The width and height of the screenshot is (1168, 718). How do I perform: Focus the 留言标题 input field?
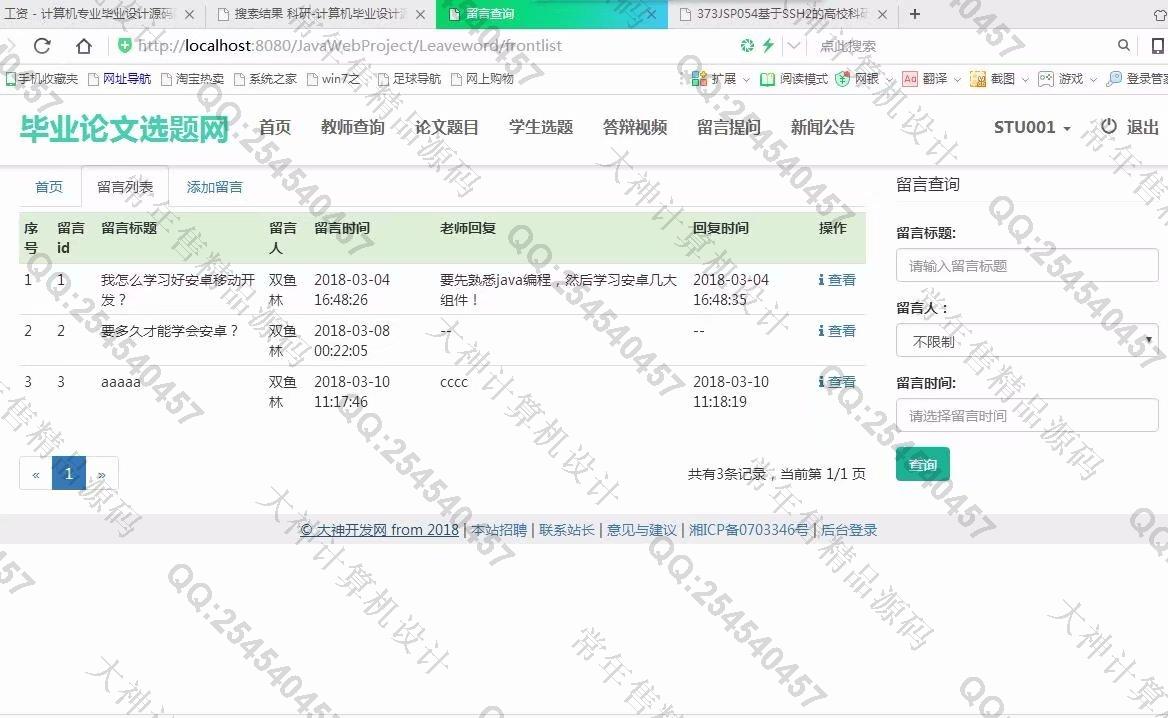tap(1027, 266)
